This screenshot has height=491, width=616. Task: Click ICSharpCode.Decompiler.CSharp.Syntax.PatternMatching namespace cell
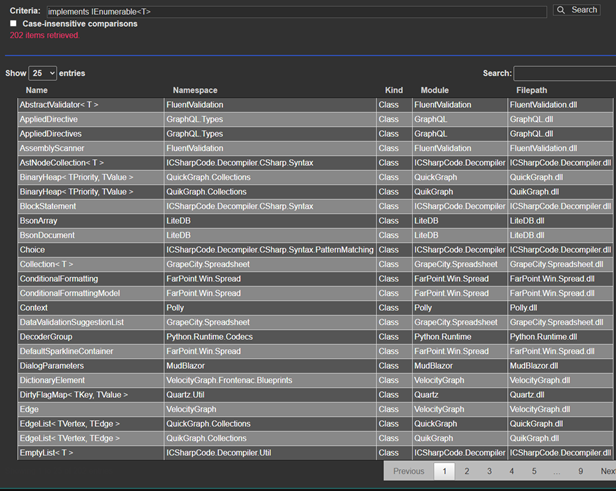[x=270, y=250]
